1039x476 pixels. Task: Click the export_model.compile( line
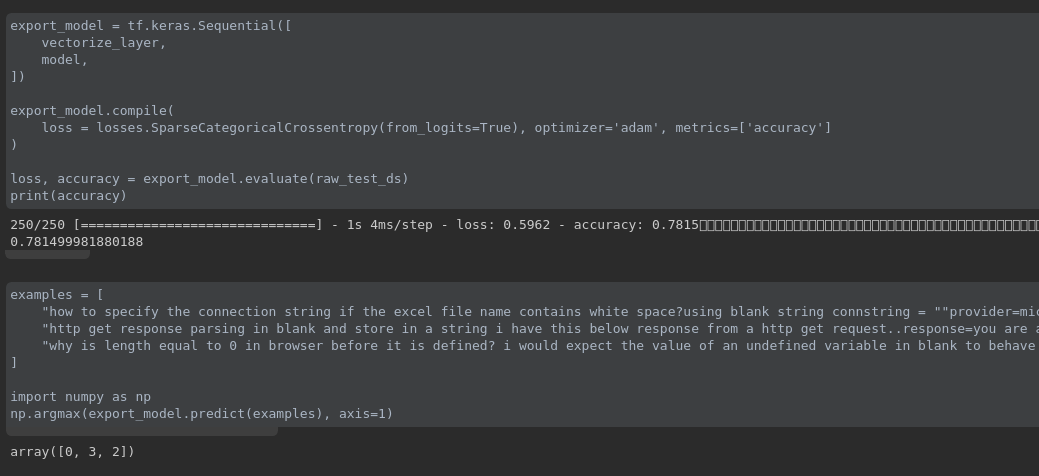92,111
